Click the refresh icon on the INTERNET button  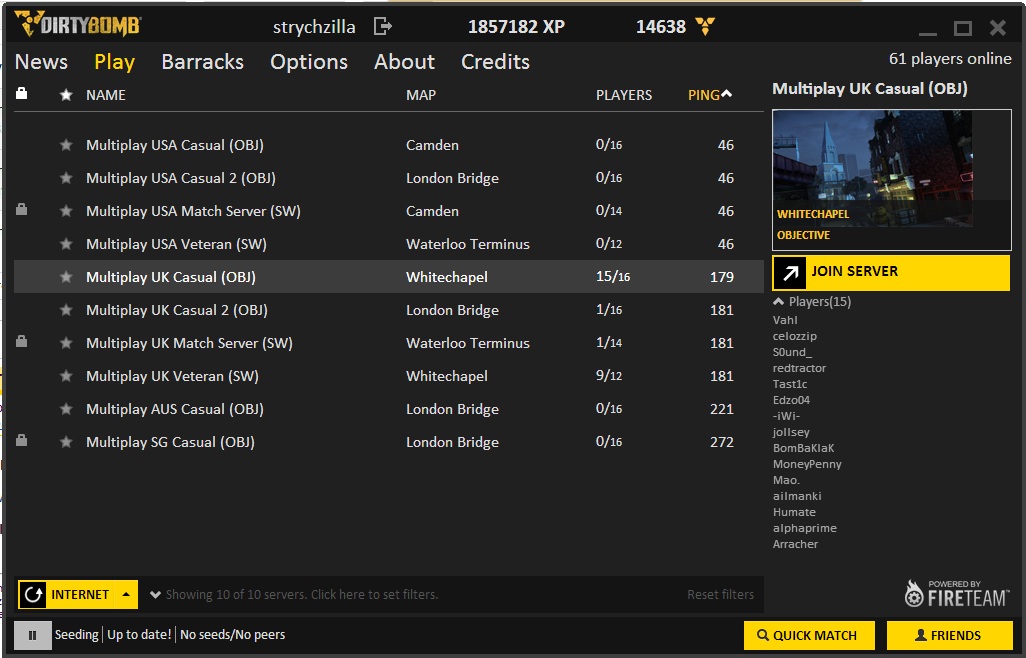tap(33, 594)
